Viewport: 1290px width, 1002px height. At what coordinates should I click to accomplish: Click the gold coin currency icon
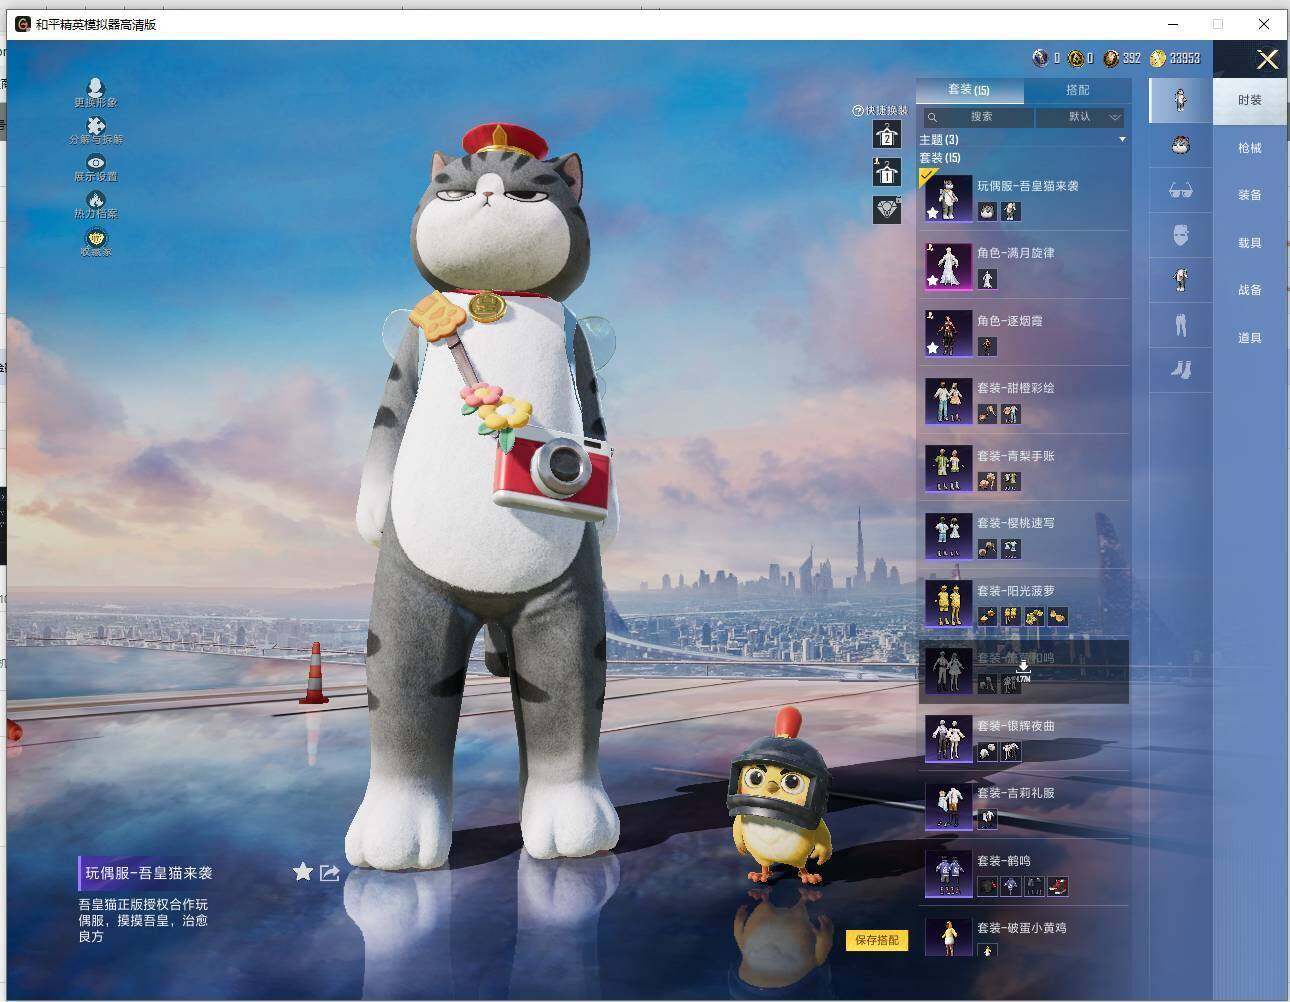click(x=1158, y=58)
